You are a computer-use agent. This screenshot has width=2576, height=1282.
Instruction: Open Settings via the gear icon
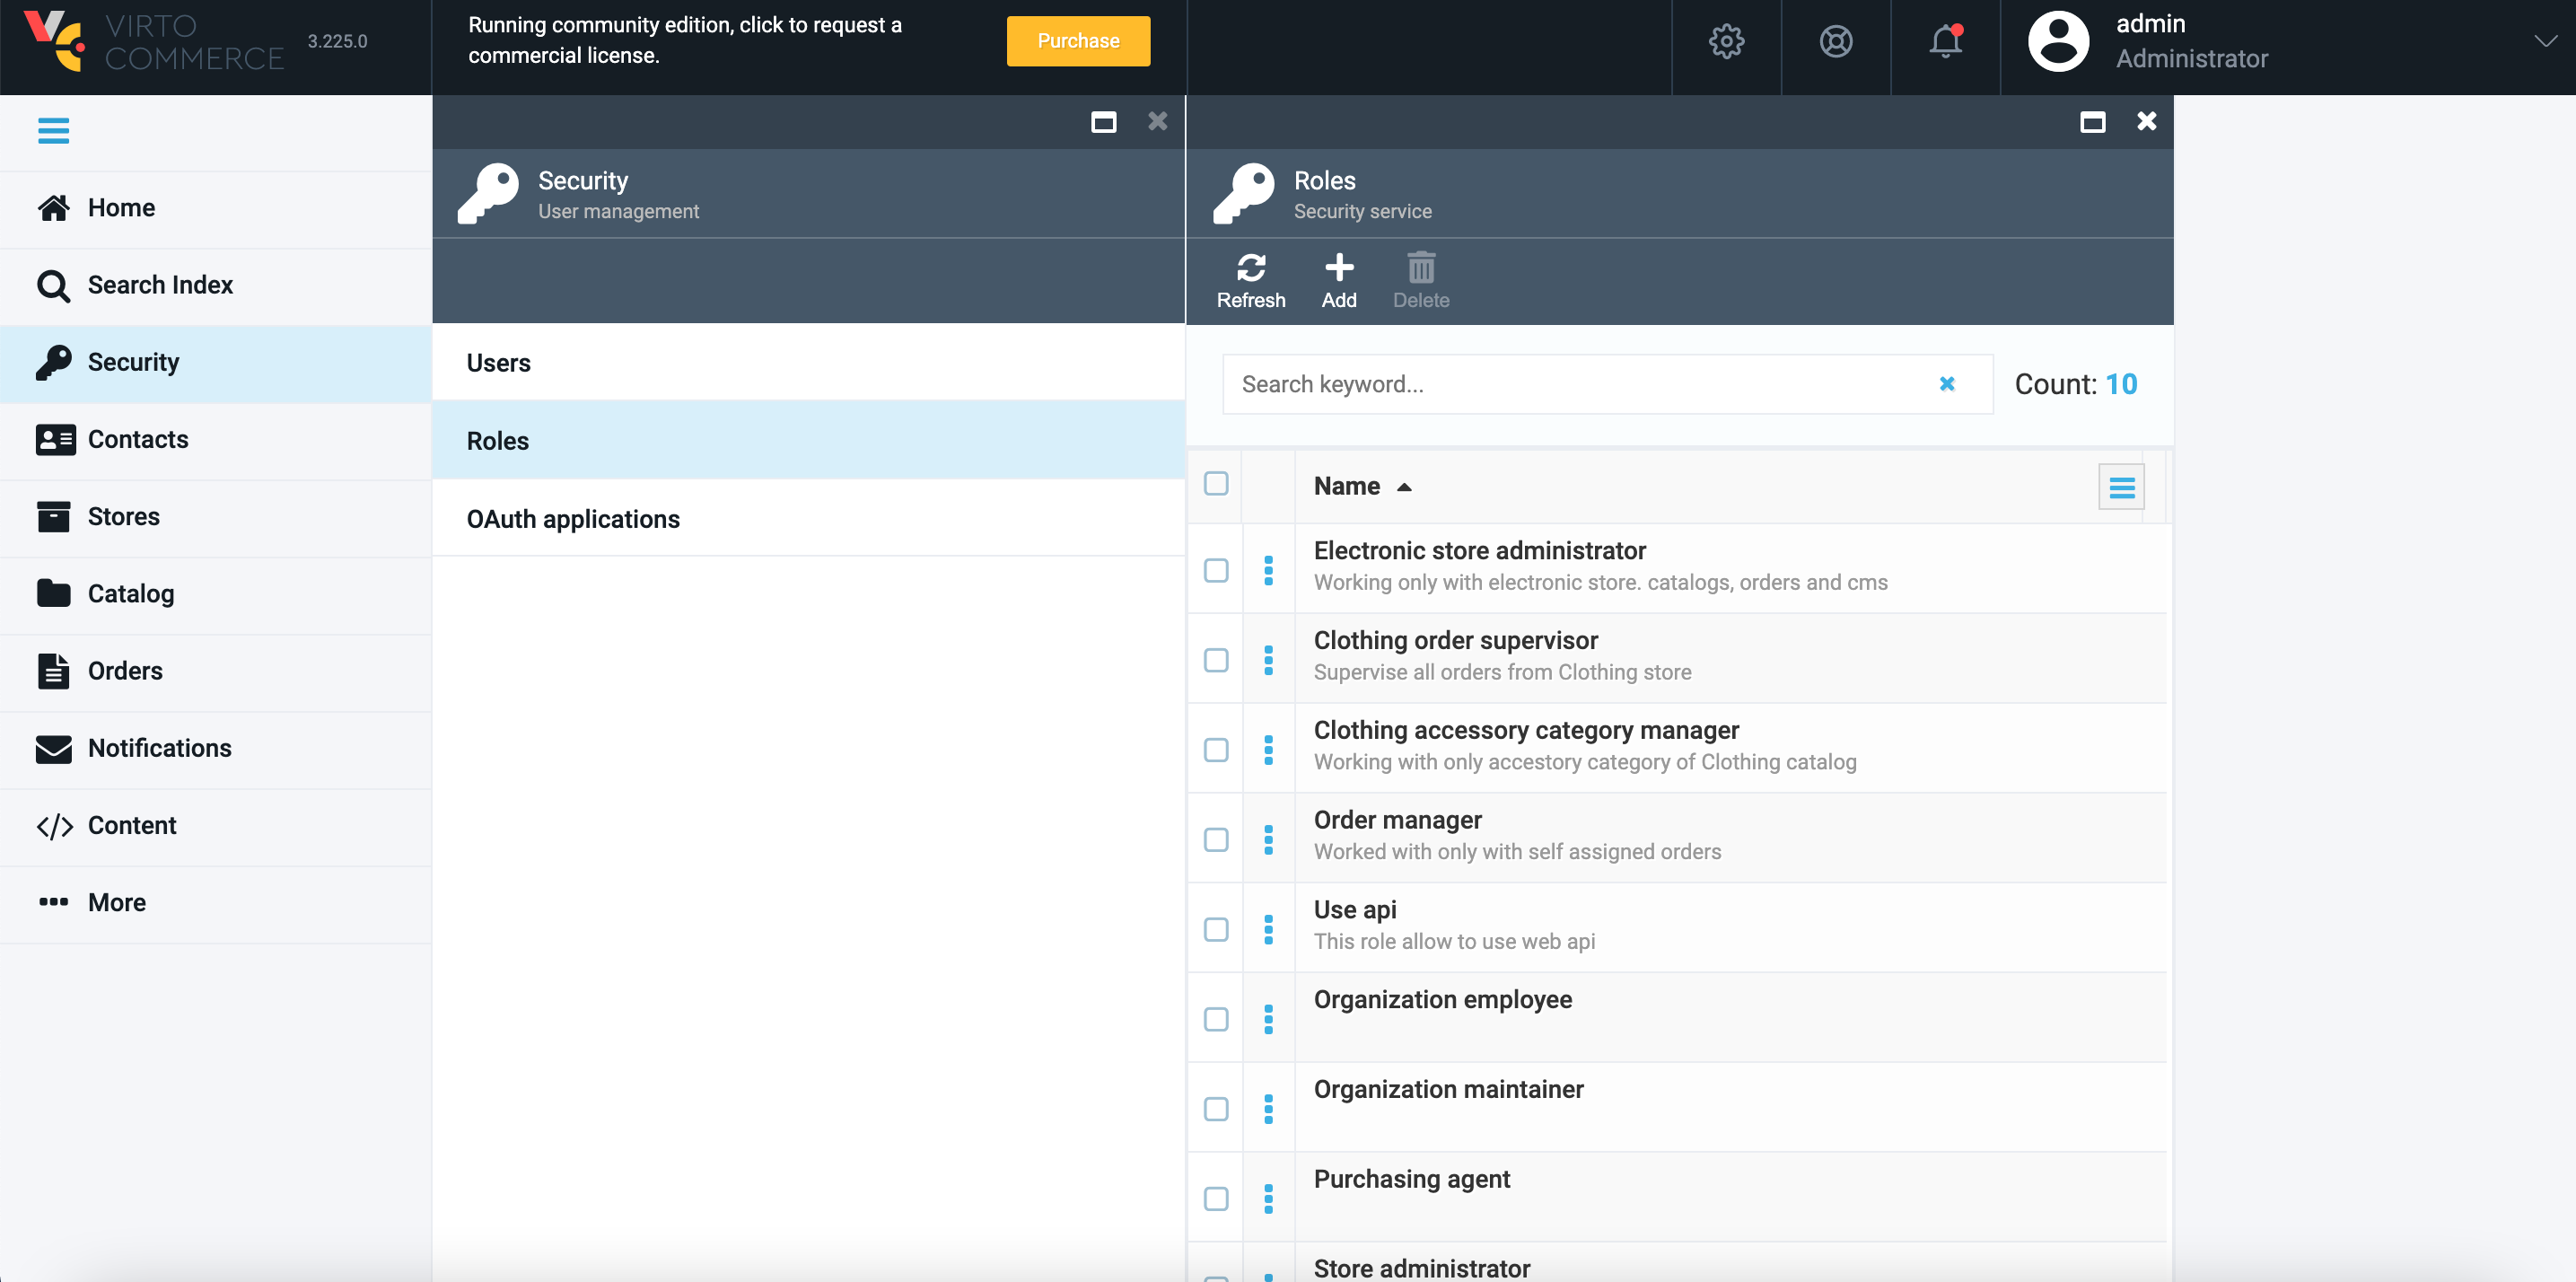(x=1726, y=42)
